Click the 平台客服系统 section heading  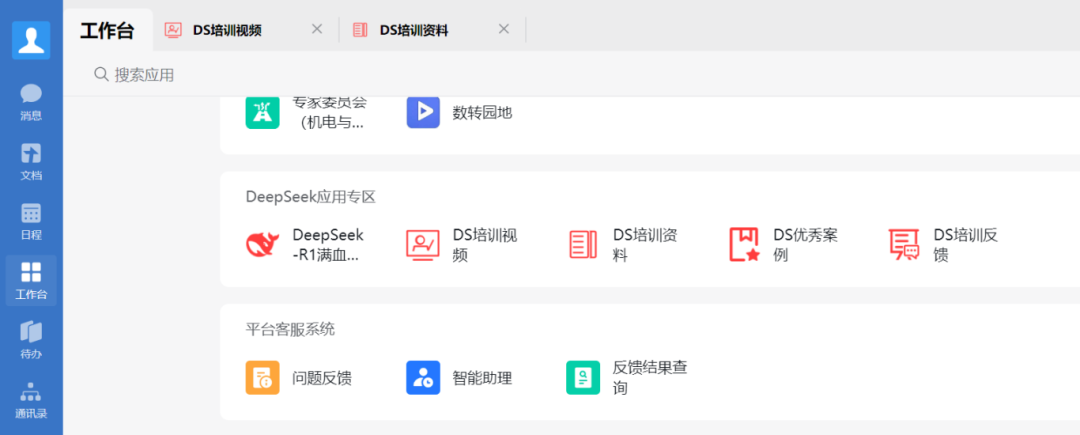point(290,330)
